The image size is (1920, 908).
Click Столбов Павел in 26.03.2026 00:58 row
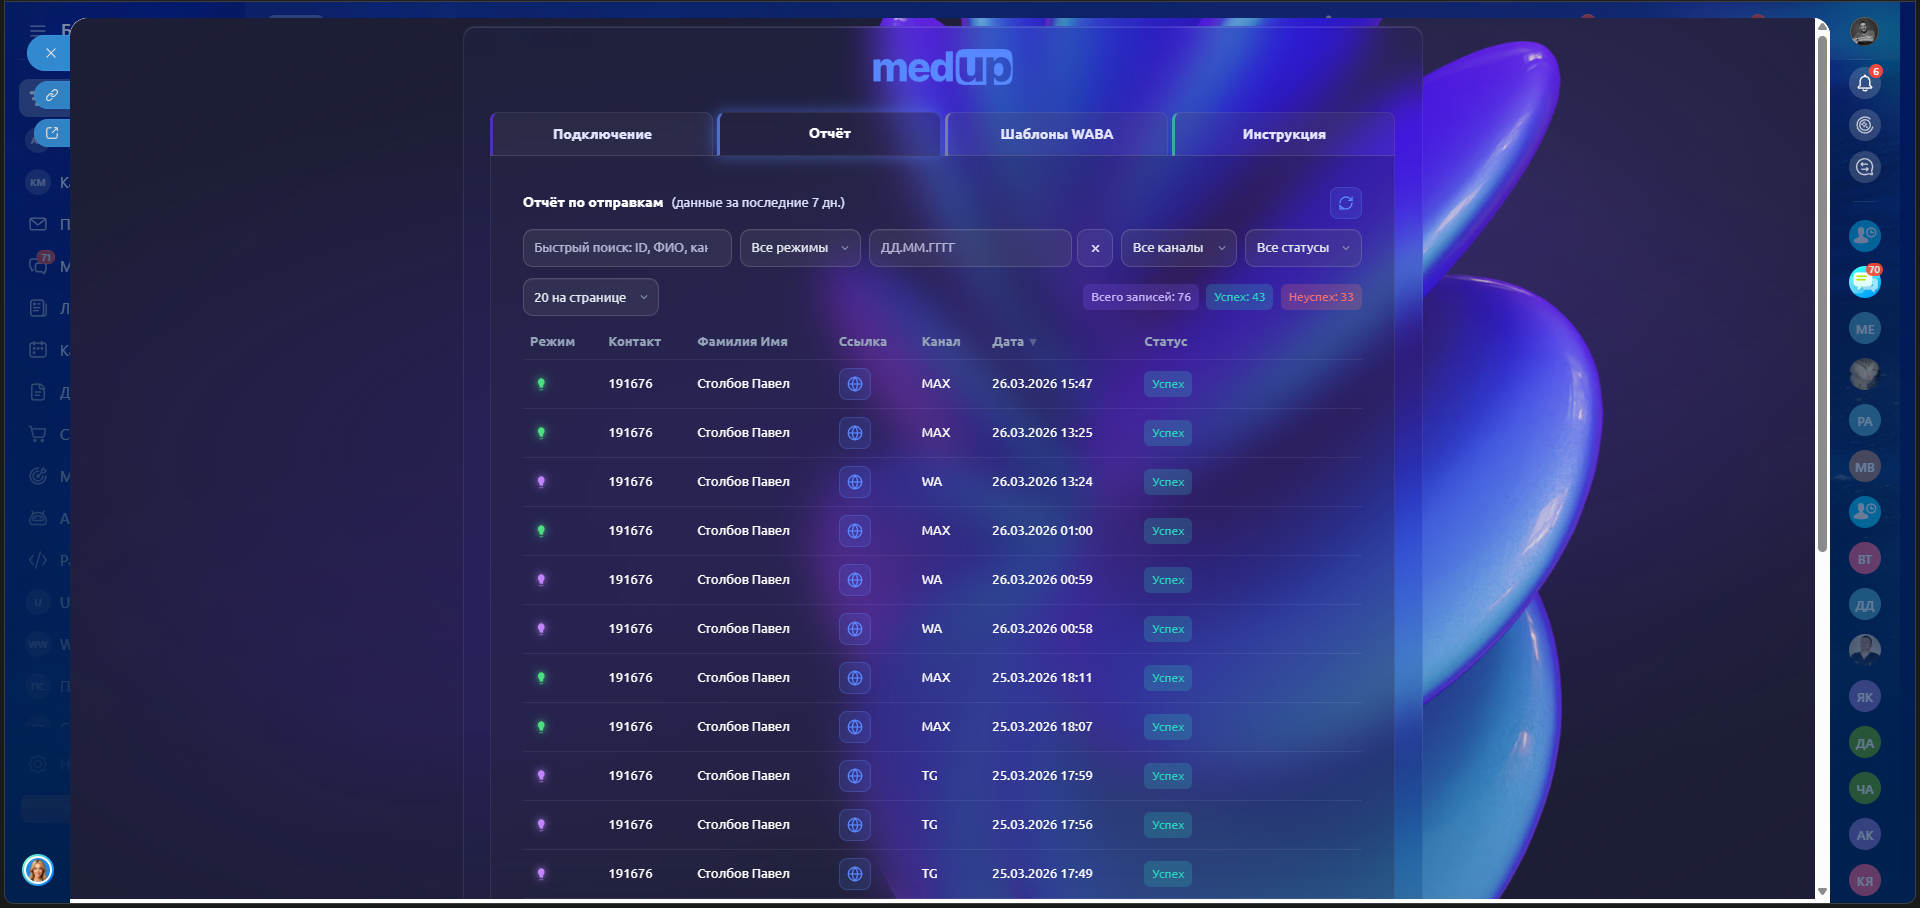pos(743,629)
